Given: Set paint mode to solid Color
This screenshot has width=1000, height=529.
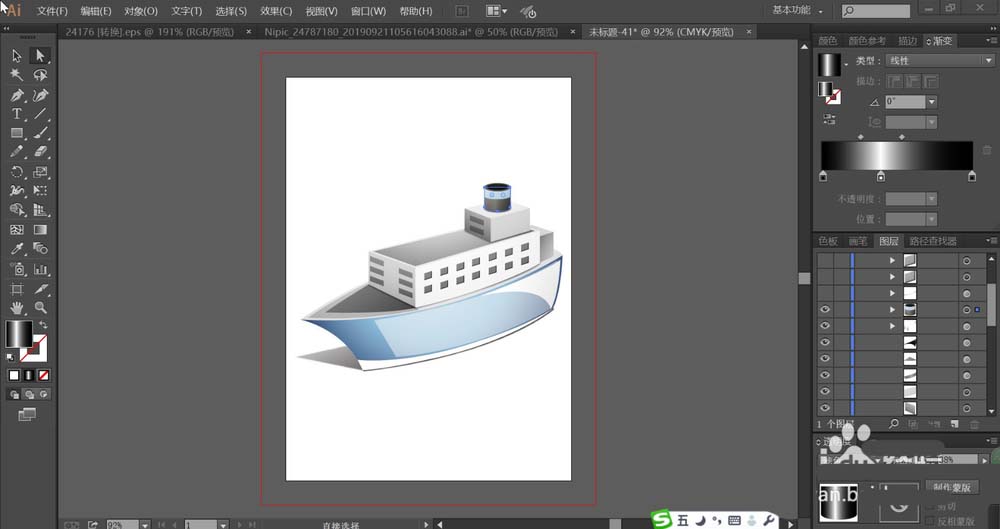Looking at the screenshot, I should click(14, 375).
